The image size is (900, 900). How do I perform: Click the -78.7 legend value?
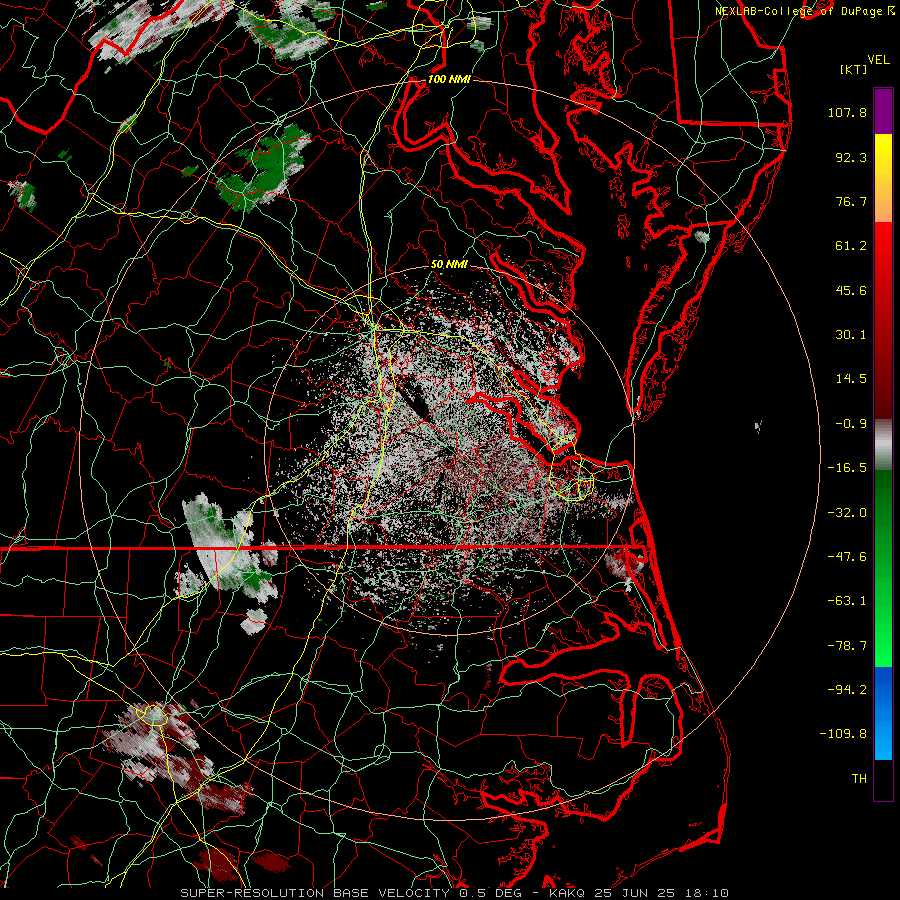pyautogui.click(x=847, y=646)
